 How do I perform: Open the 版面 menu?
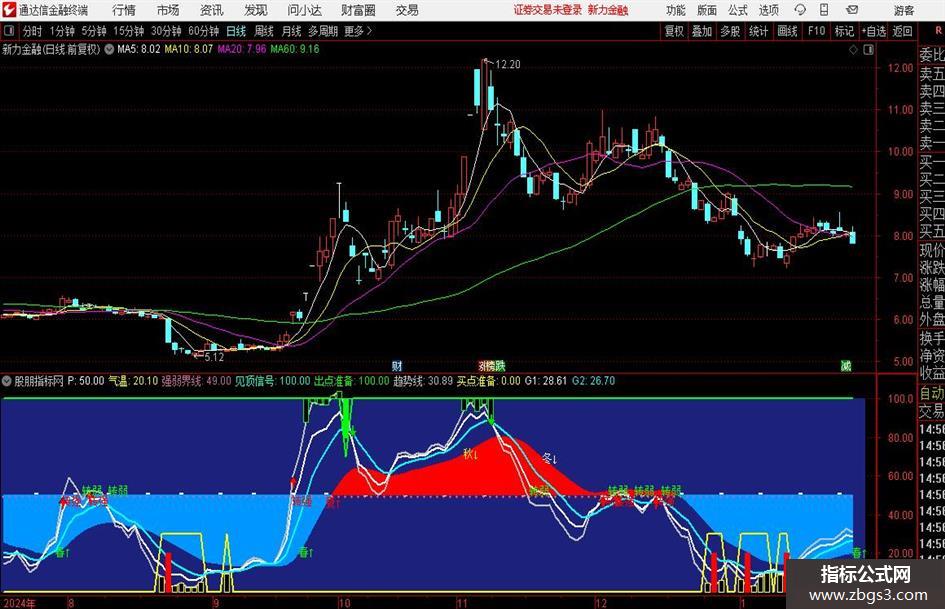click(707, 10)
